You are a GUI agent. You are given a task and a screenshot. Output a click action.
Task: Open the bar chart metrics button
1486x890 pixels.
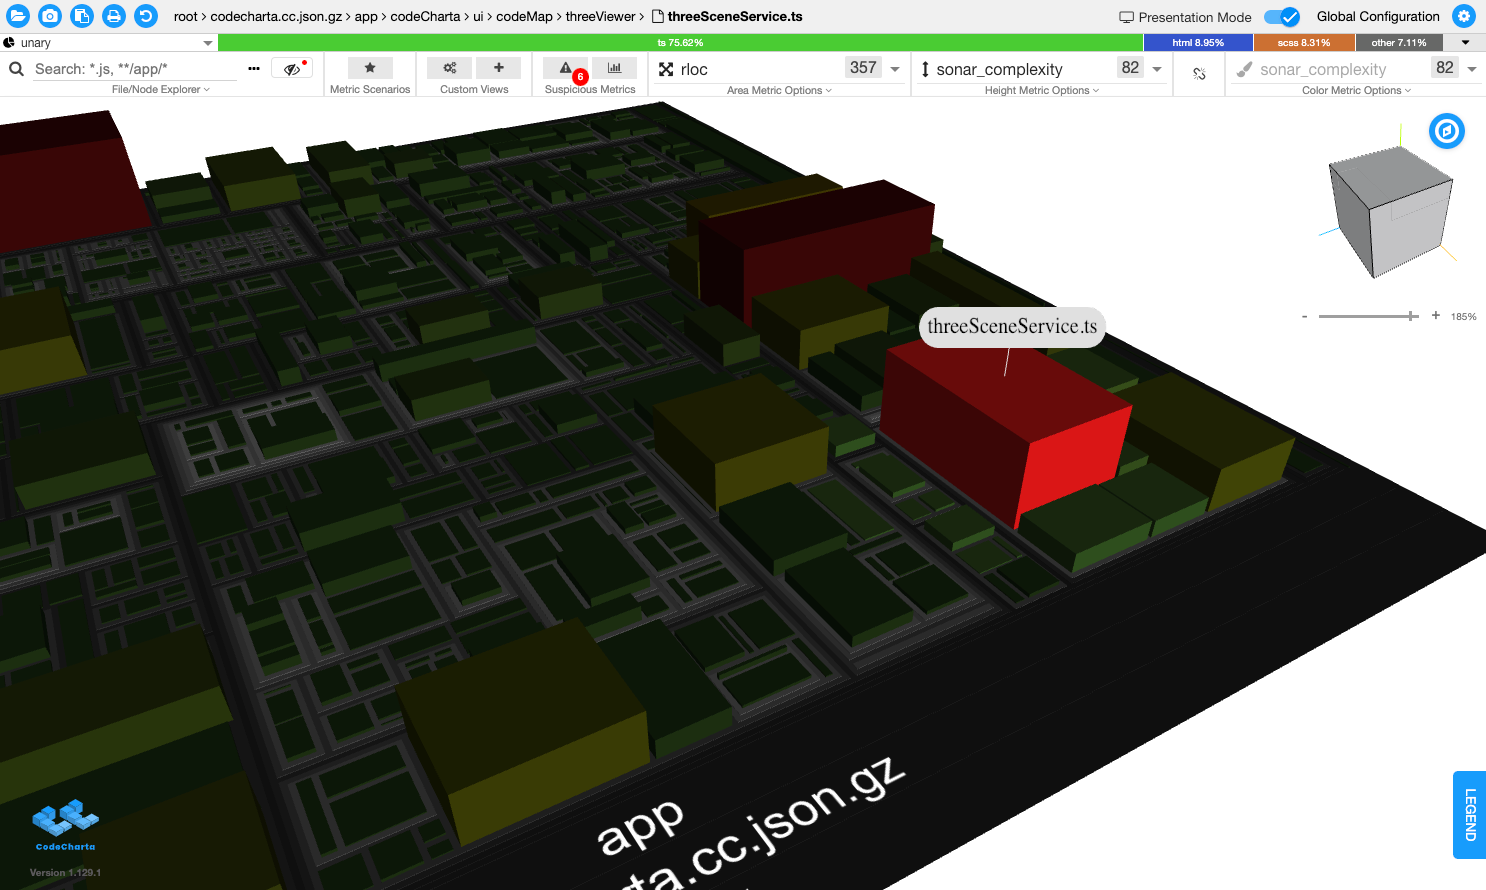(614, 67)
